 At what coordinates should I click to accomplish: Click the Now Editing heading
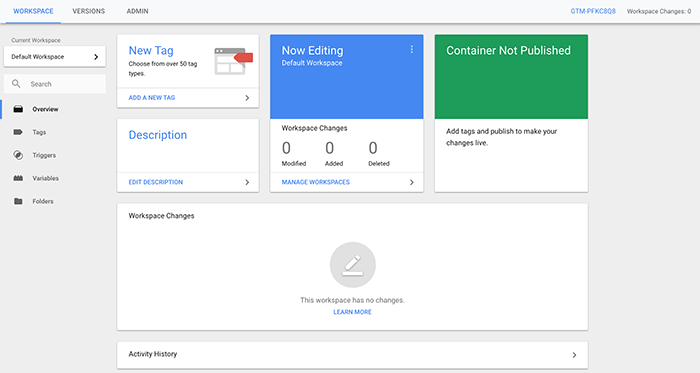312,50
